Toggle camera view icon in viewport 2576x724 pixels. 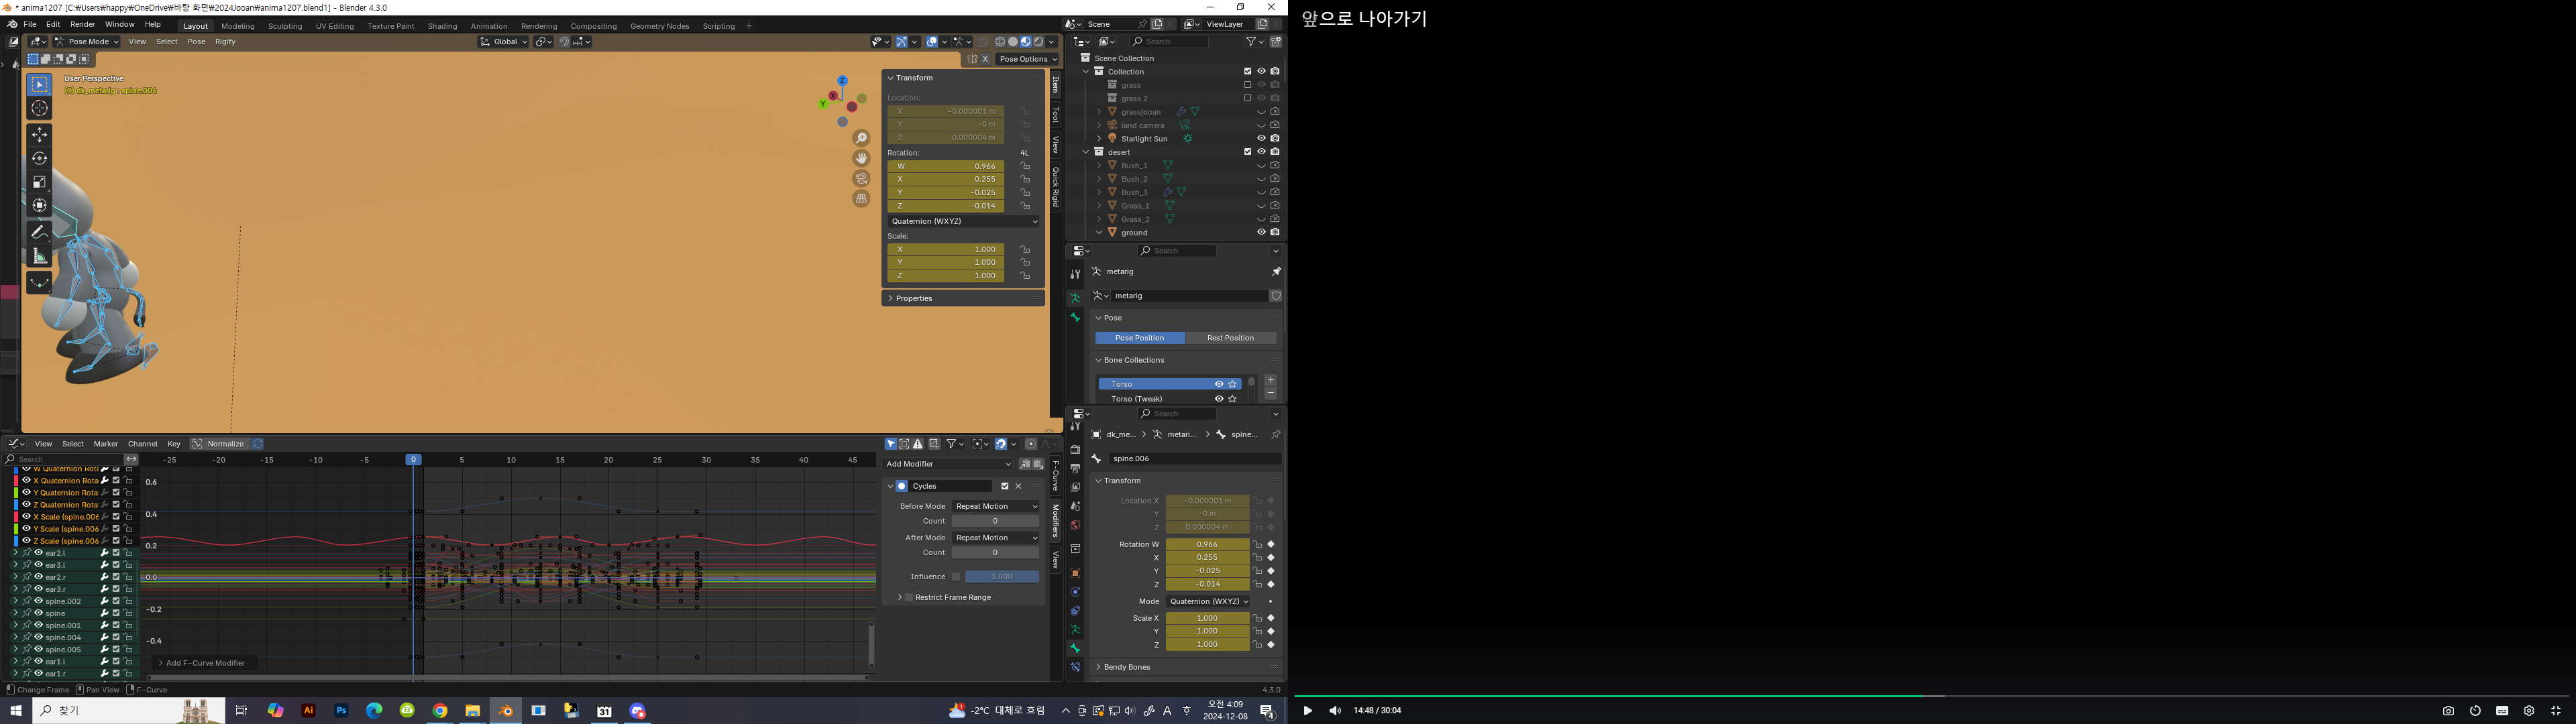click(x=862, y=178)
